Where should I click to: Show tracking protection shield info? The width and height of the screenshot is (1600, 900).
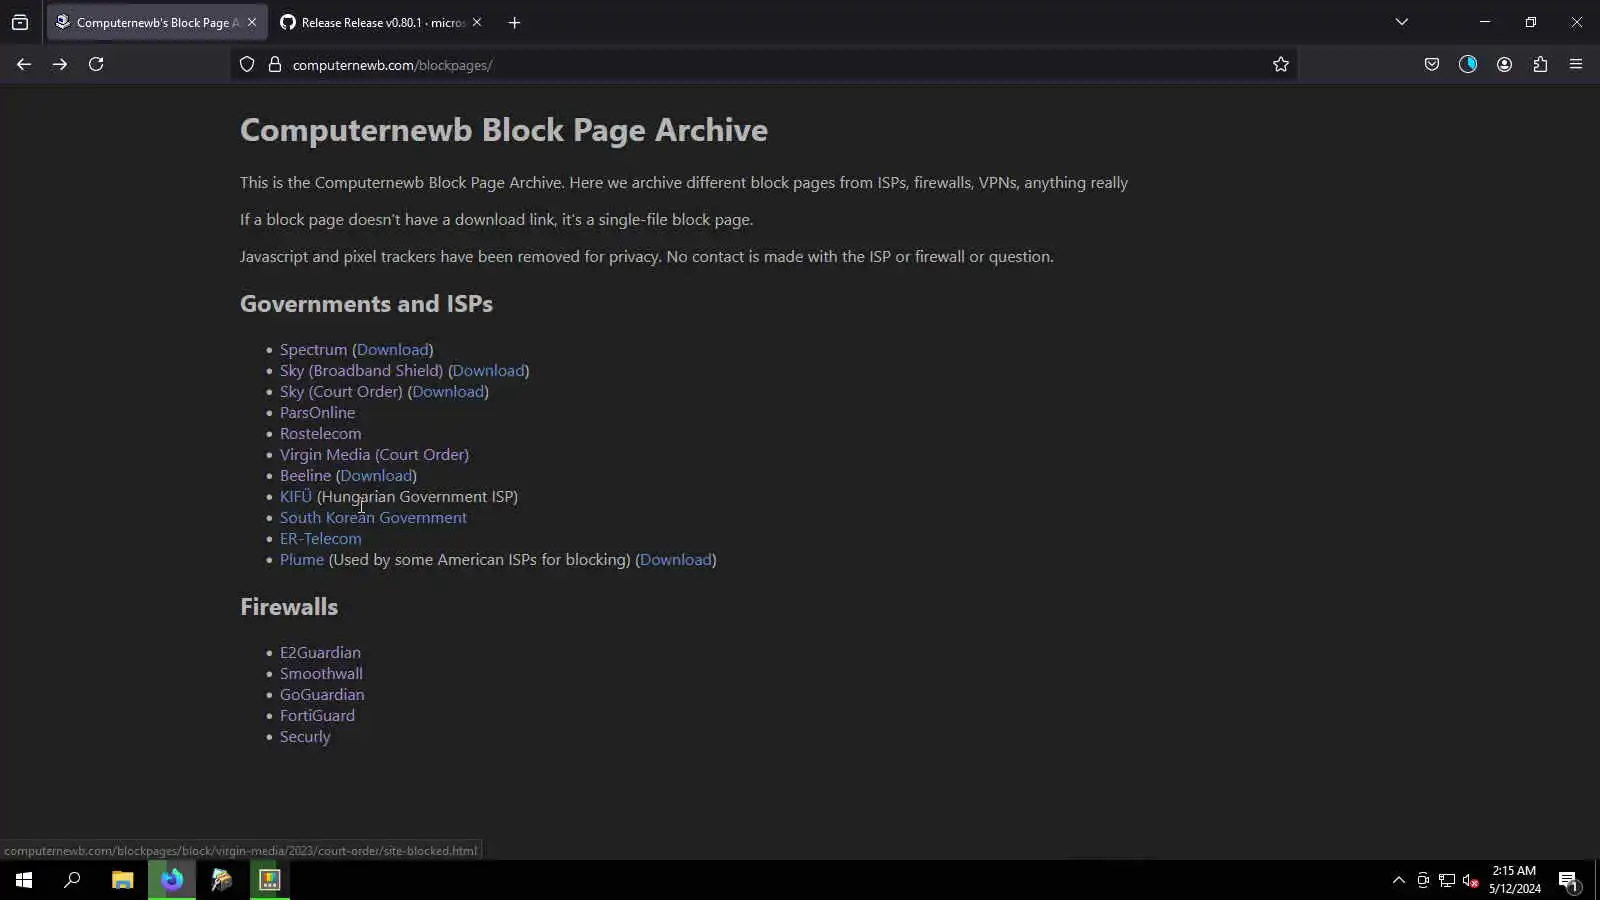(247, 65)
